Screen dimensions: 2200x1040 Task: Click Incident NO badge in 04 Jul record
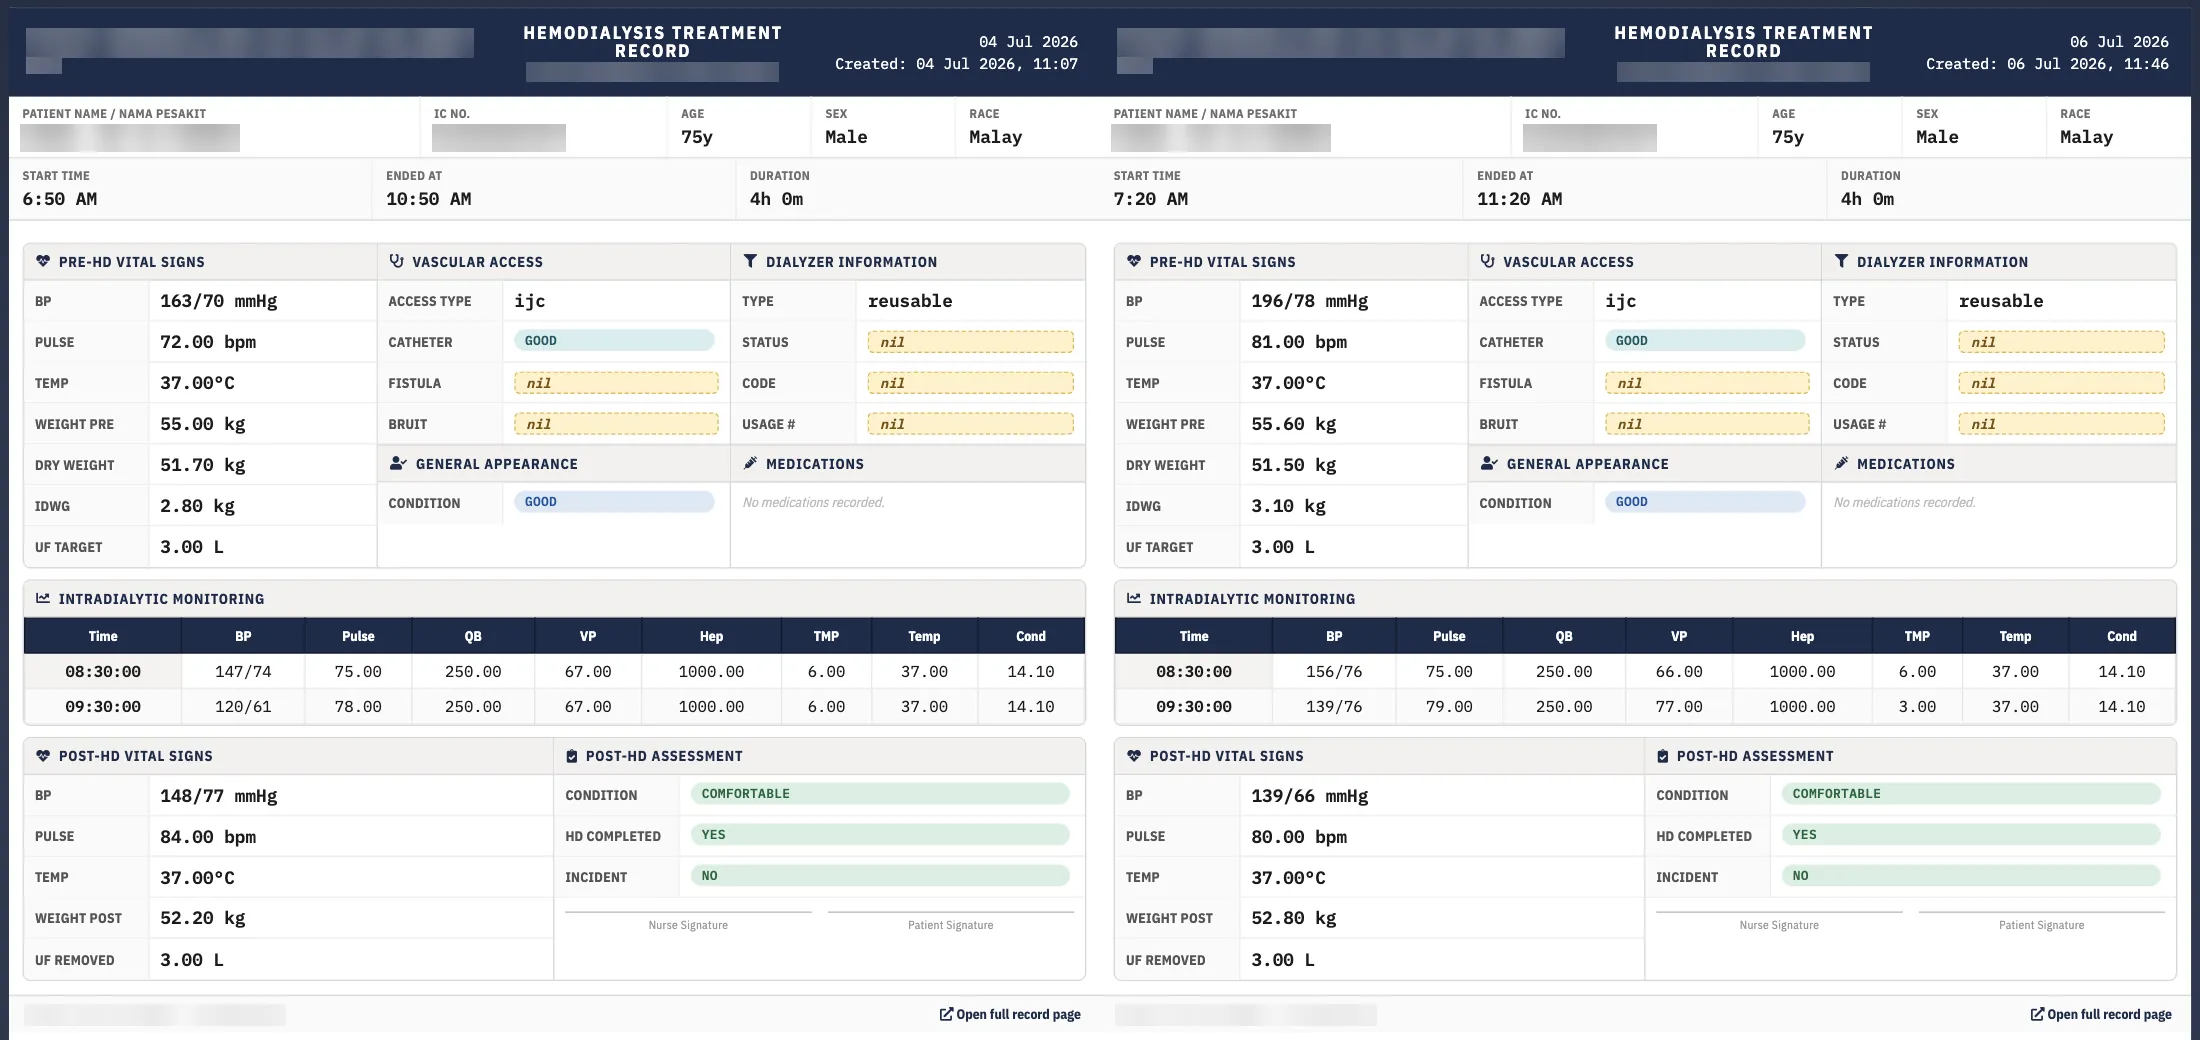click(x=880, y=876)
